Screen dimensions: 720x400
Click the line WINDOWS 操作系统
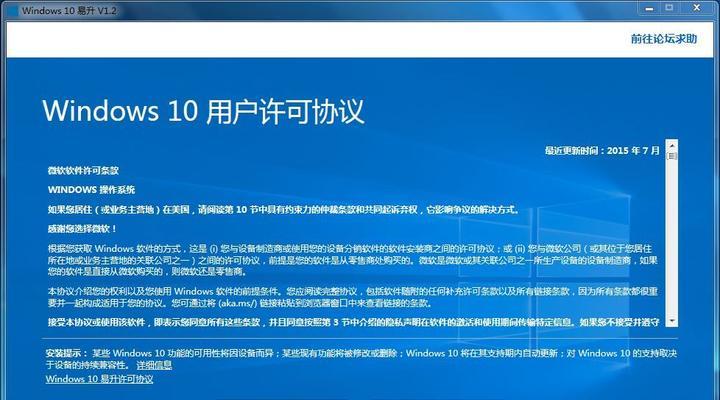(x=91, y=190)
